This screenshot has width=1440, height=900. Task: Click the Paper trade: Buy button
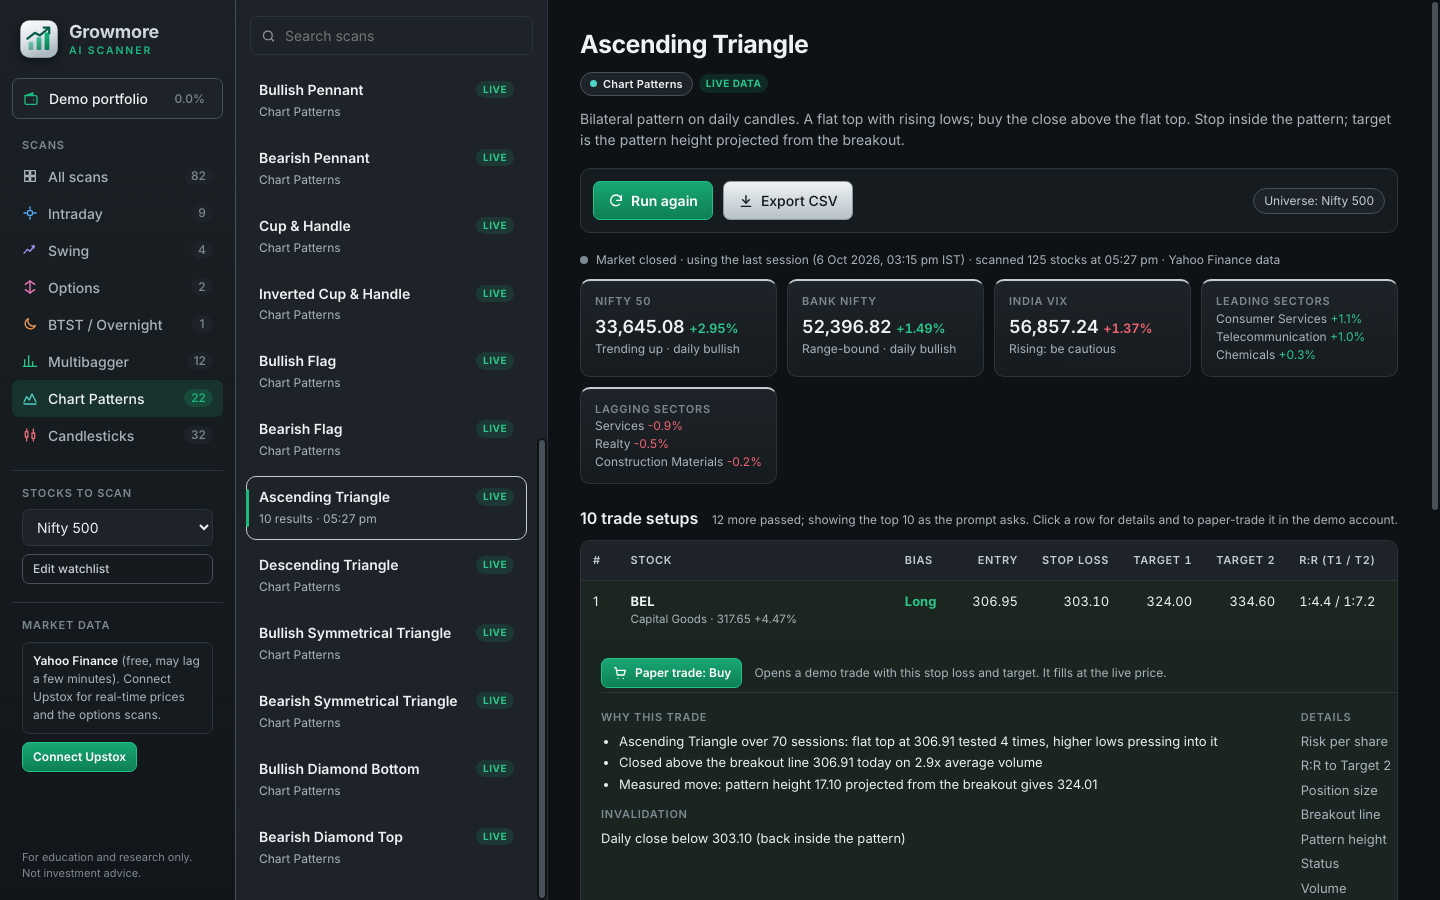coord(671,673)
